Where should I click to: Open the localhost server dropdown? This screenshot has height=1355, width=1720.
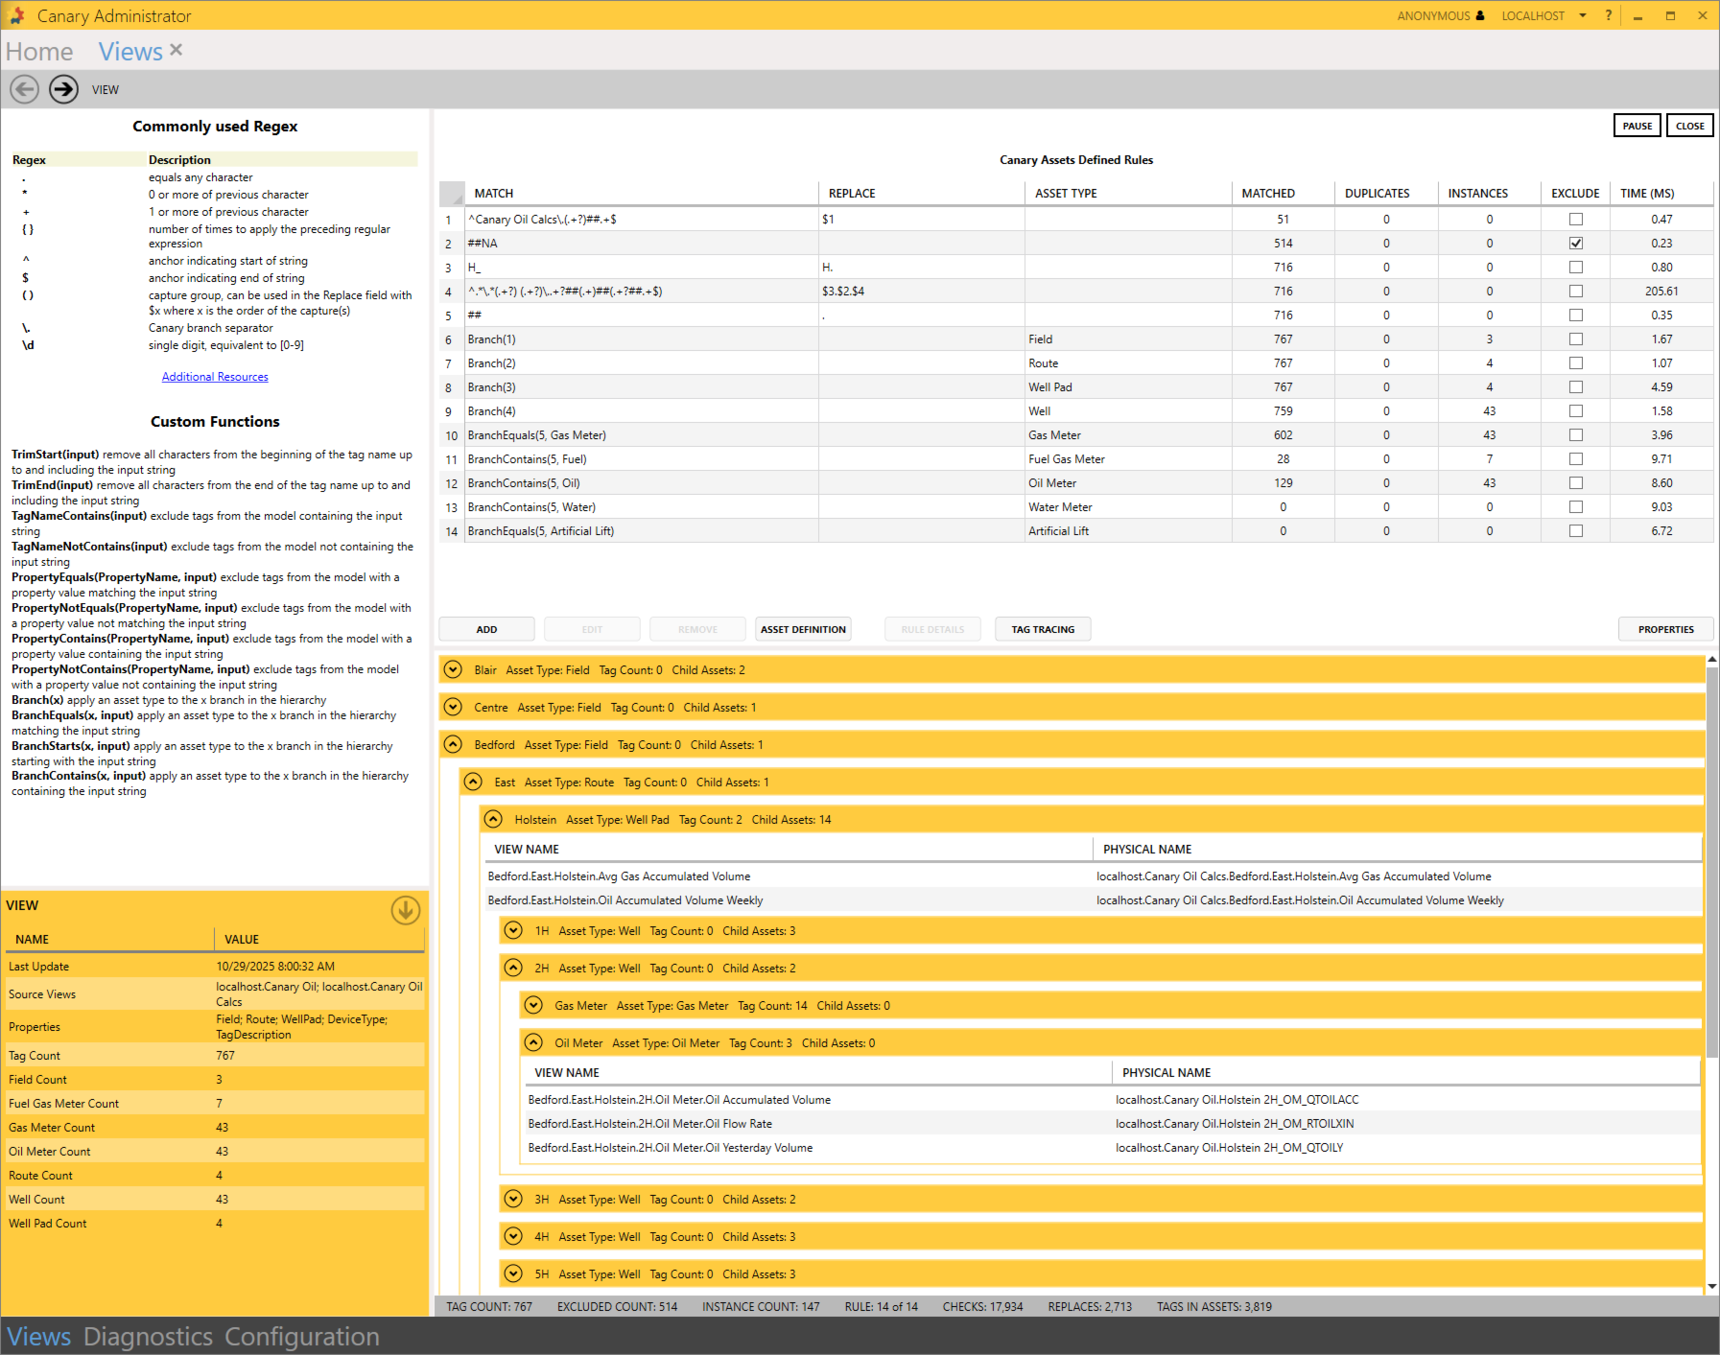tap(1582, 15)
